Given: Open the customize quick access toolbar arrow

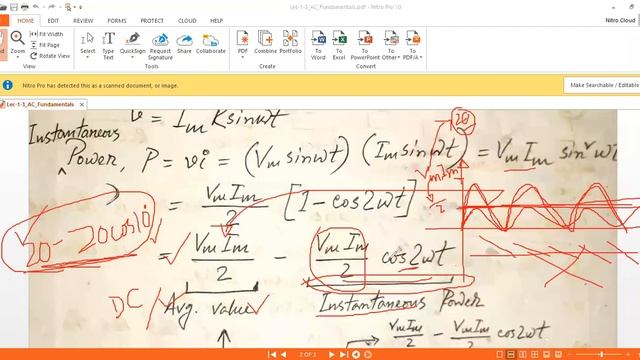Looking at the screenshot, I should (x=80, y=7).
